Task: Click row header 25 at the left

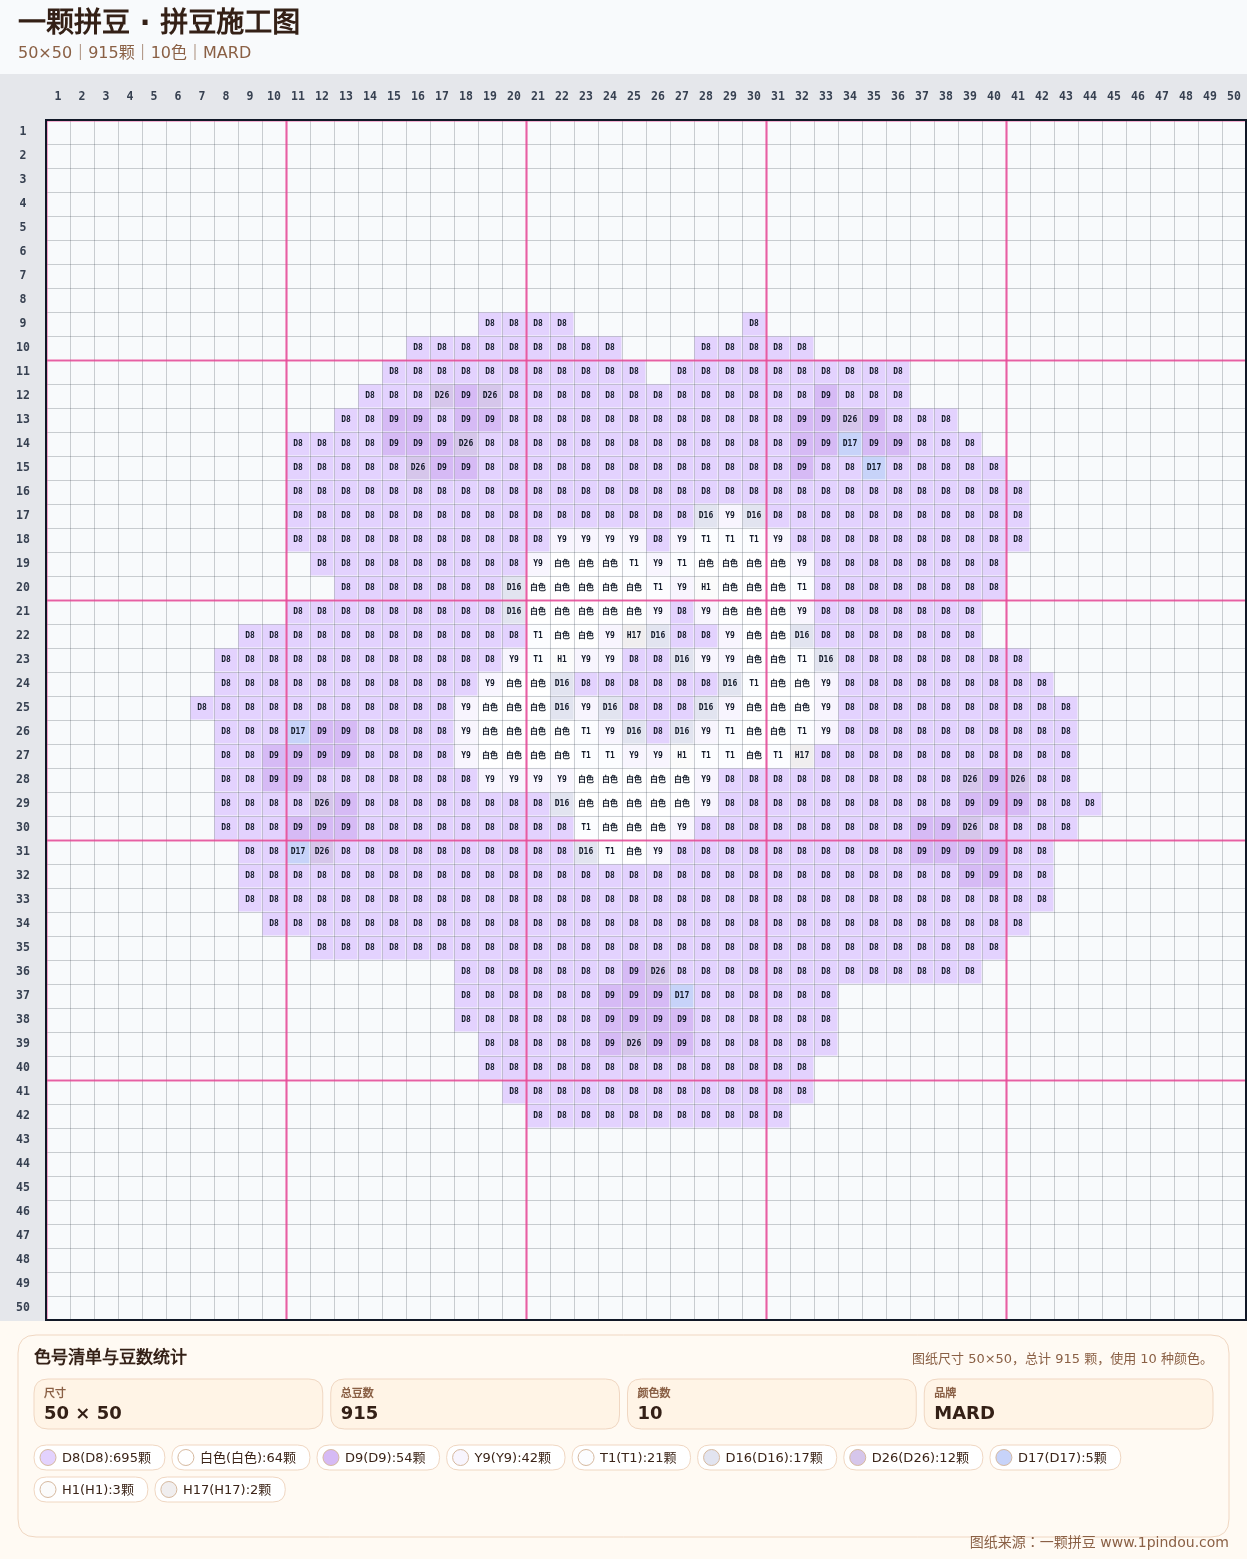Action: tap(22, 707)
